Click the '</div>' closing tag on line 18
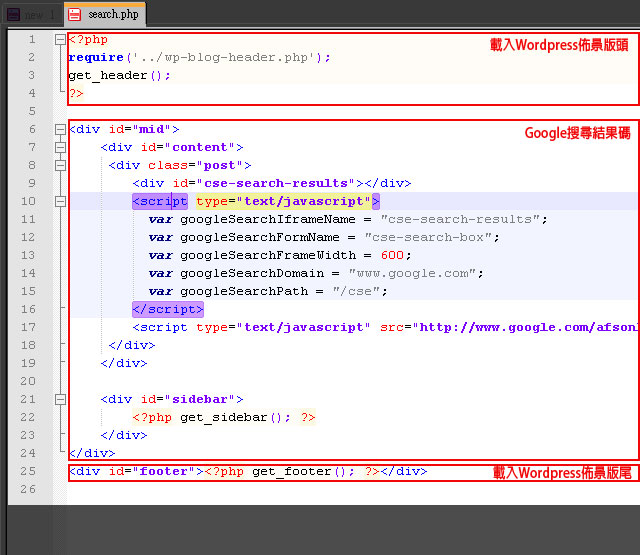 tap(132, 345)
